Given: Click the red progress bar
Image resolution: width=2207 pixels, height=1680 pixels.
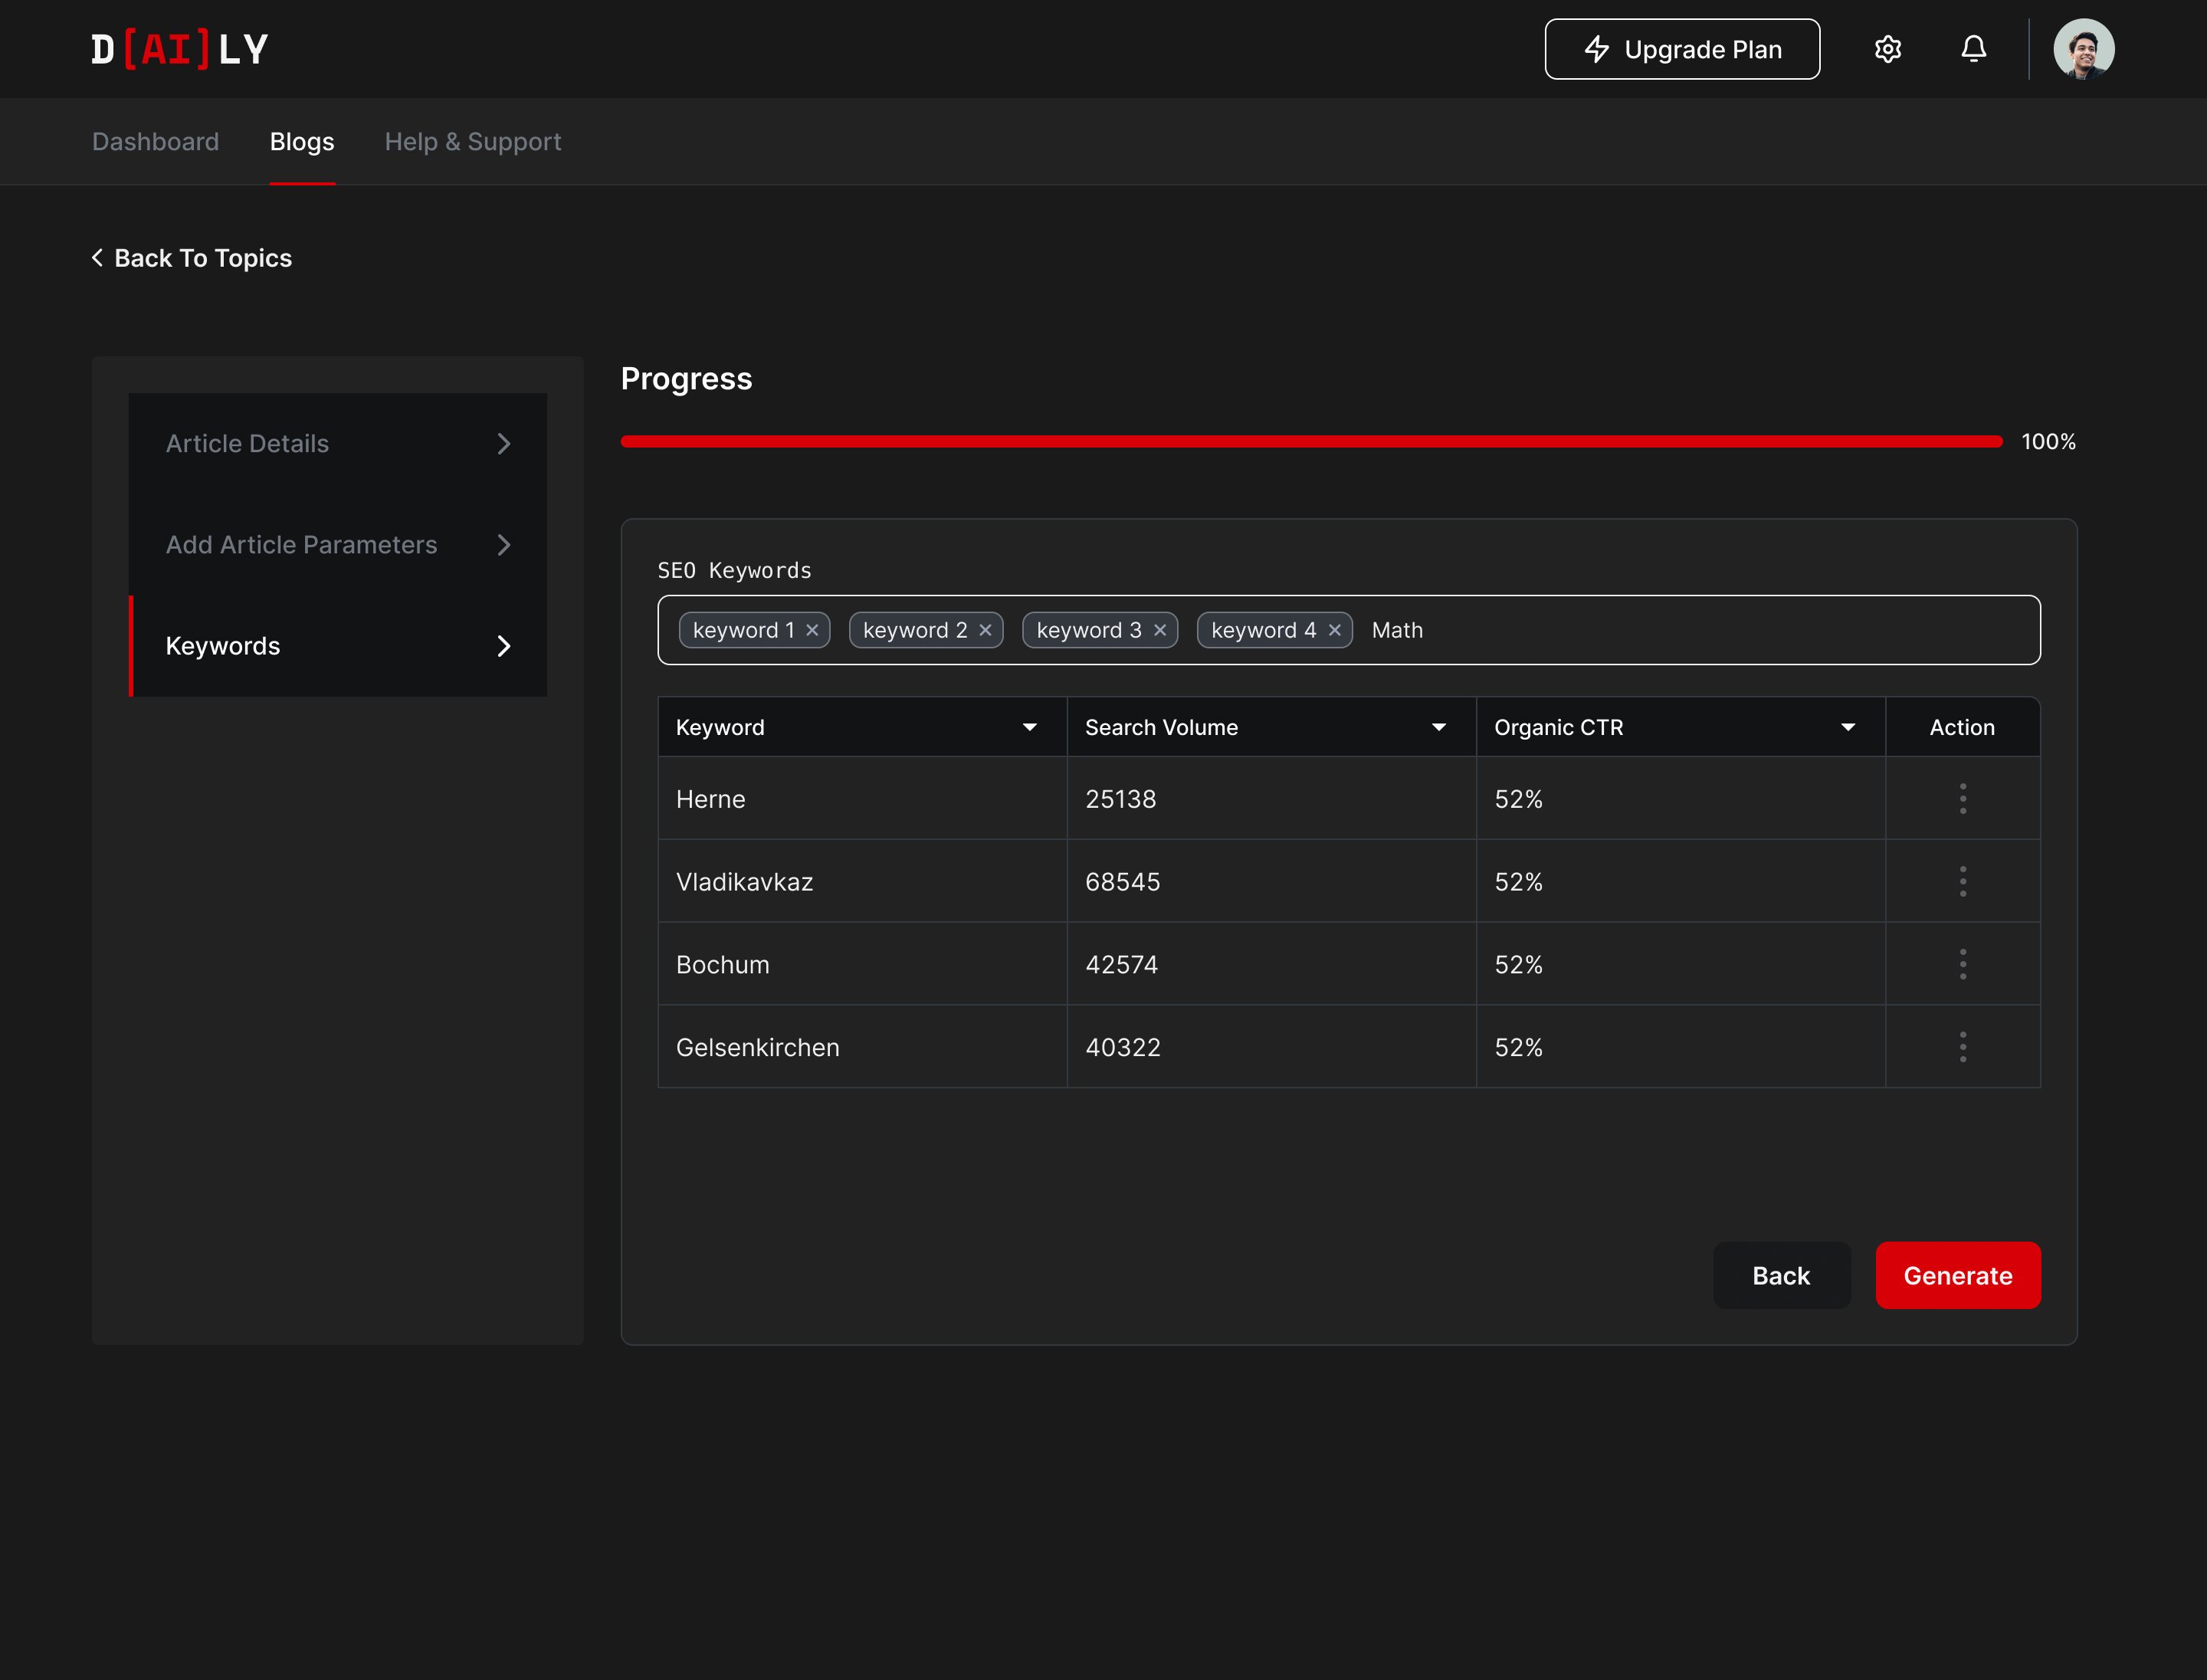Looking at the screenshot, I should (x=1310, y=442).
